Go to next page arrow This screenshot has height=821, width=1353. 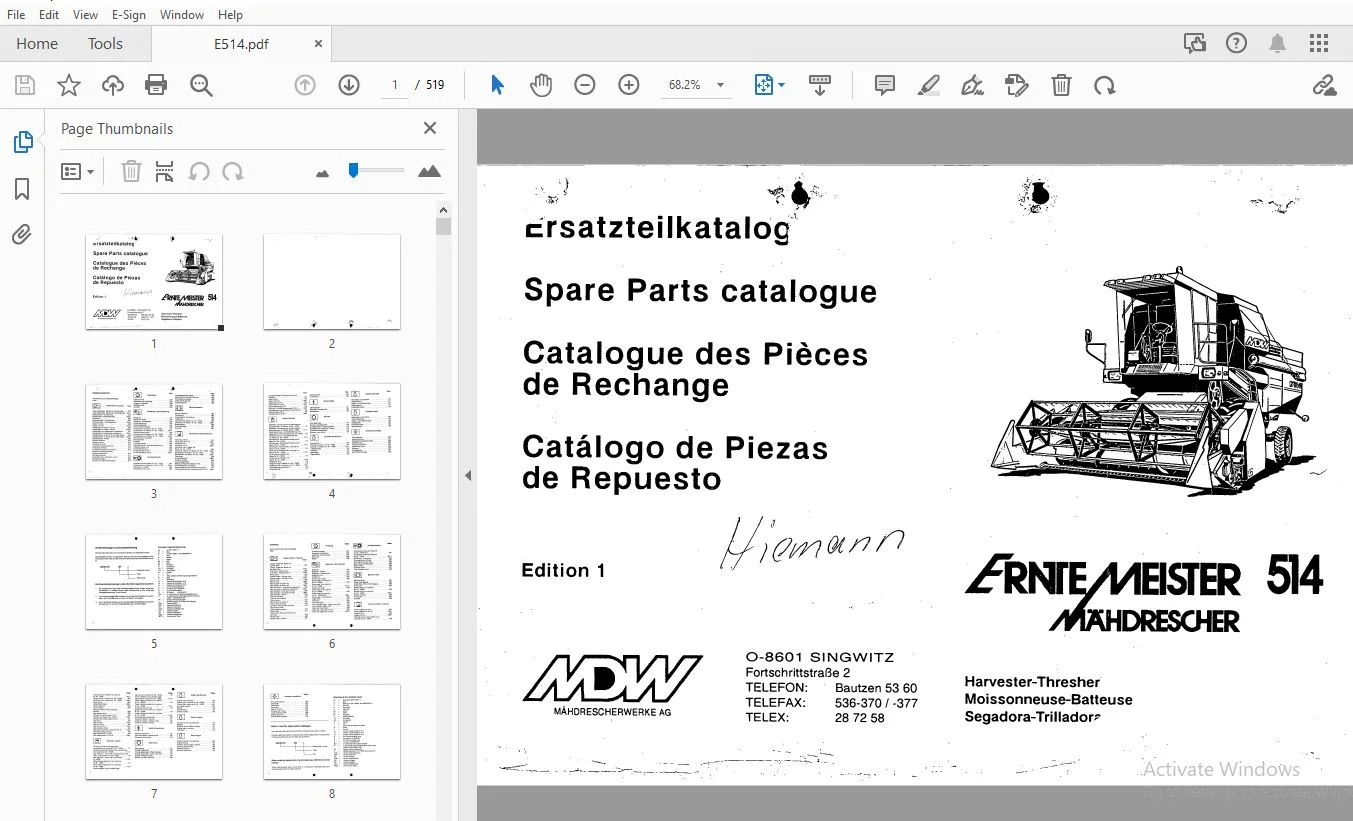tap(349, 86)
